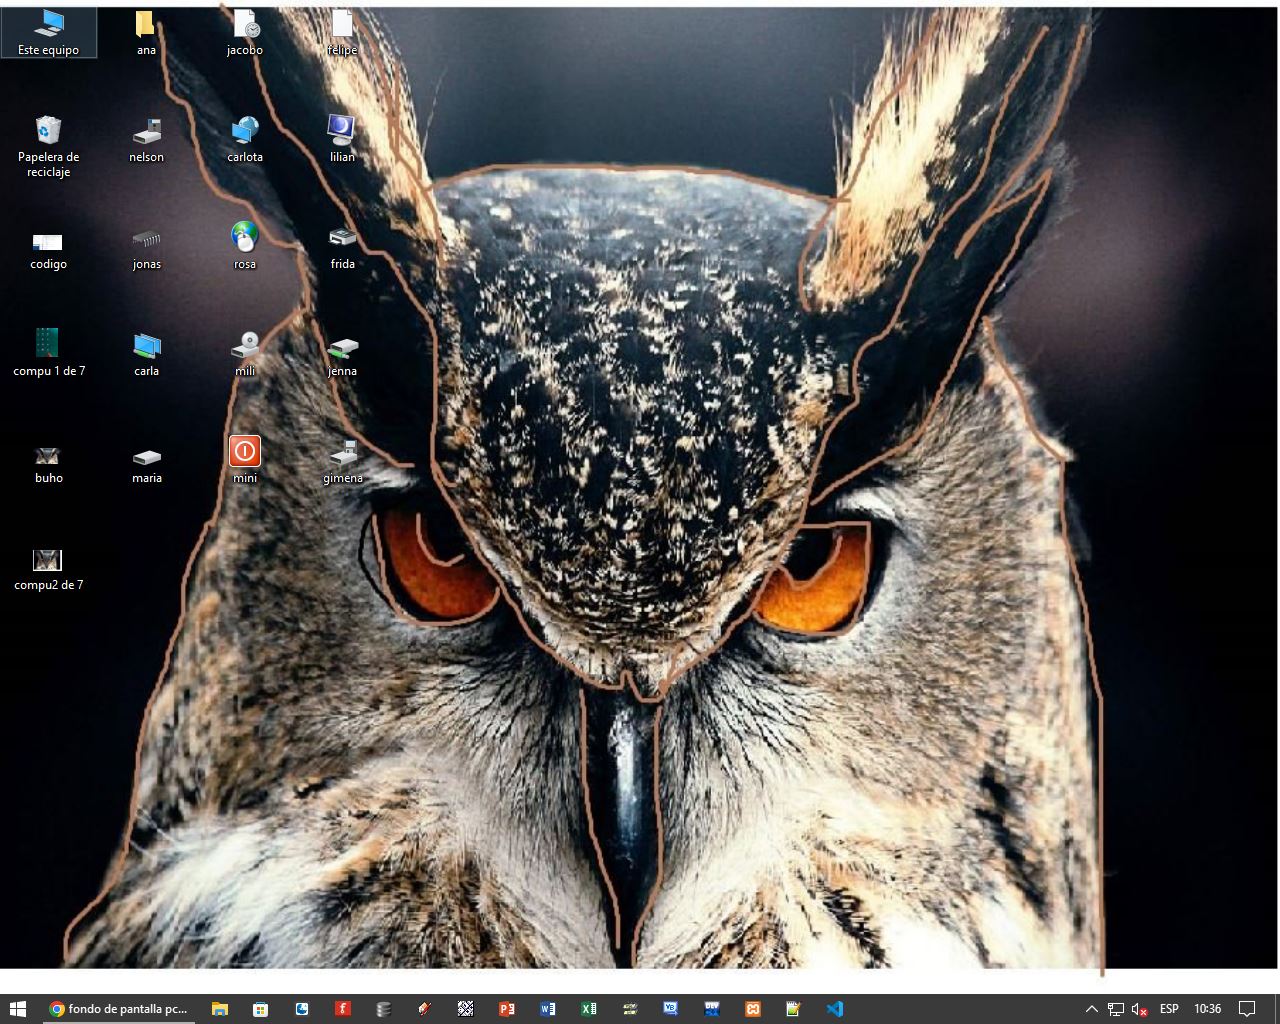
Task: Open Word from the taskbar
Action: pyautogui.click(x=548, y=1009)
